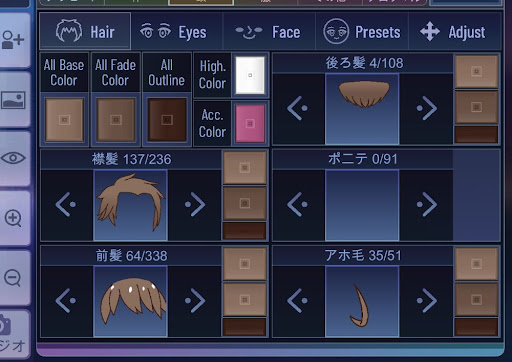The width and height of the screenshot is (512, 362).
Task: Click top base color swatch of アホ毛
Action: click(476, 264)
